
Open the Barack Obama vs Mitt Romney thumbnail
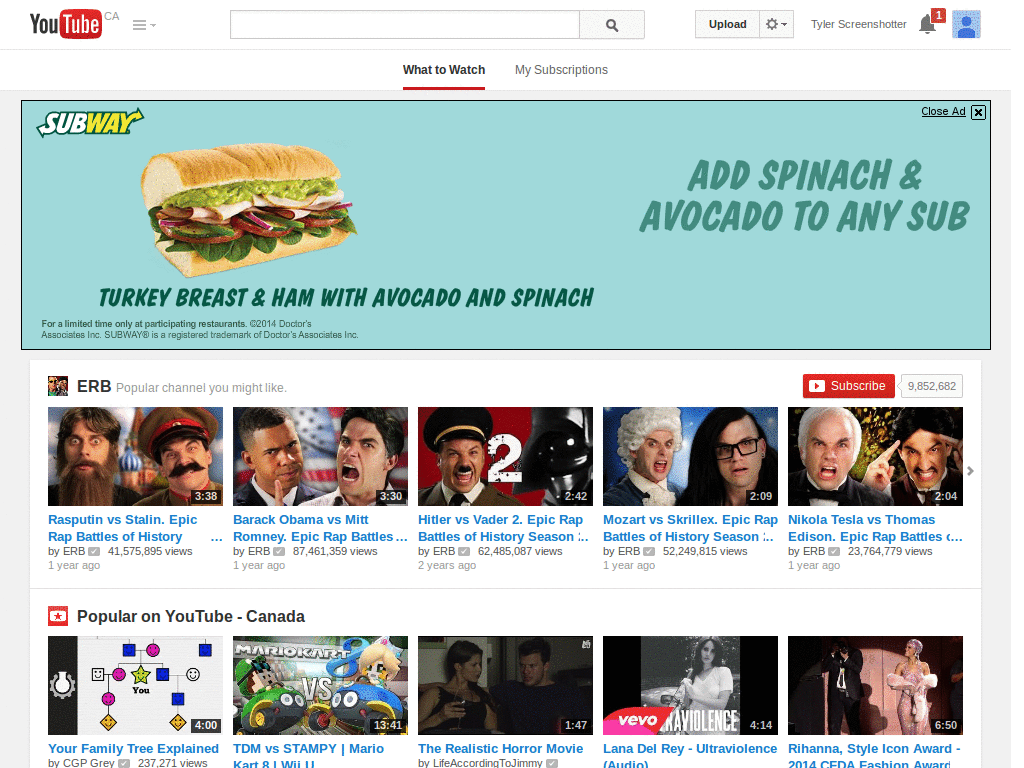(320, 456)
